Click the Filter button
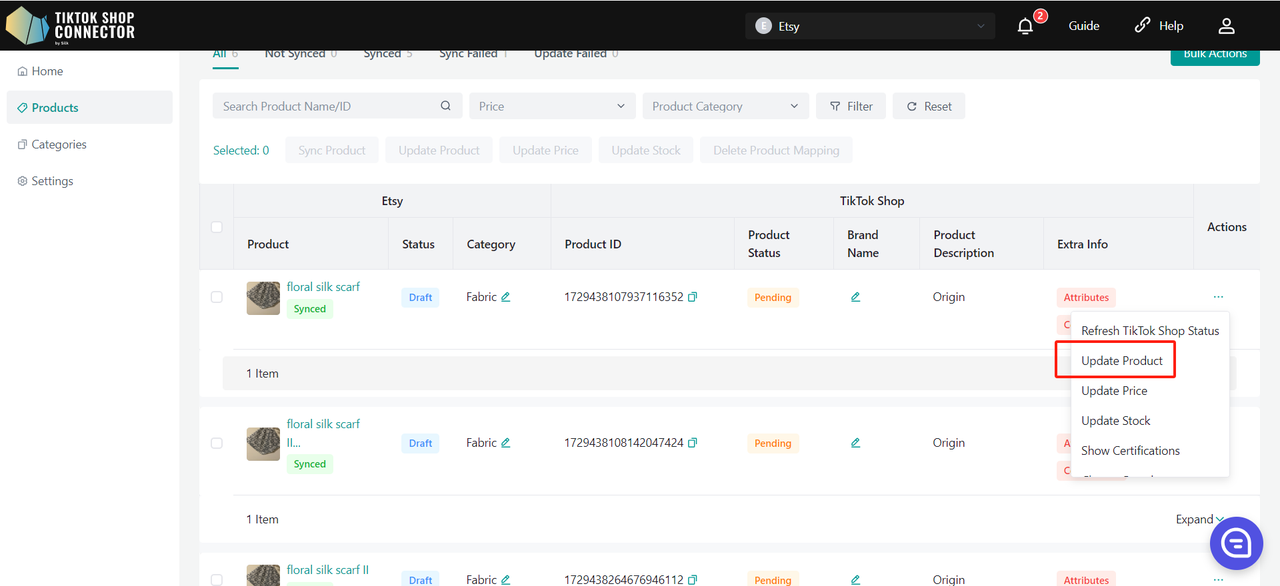 point(851,106)
